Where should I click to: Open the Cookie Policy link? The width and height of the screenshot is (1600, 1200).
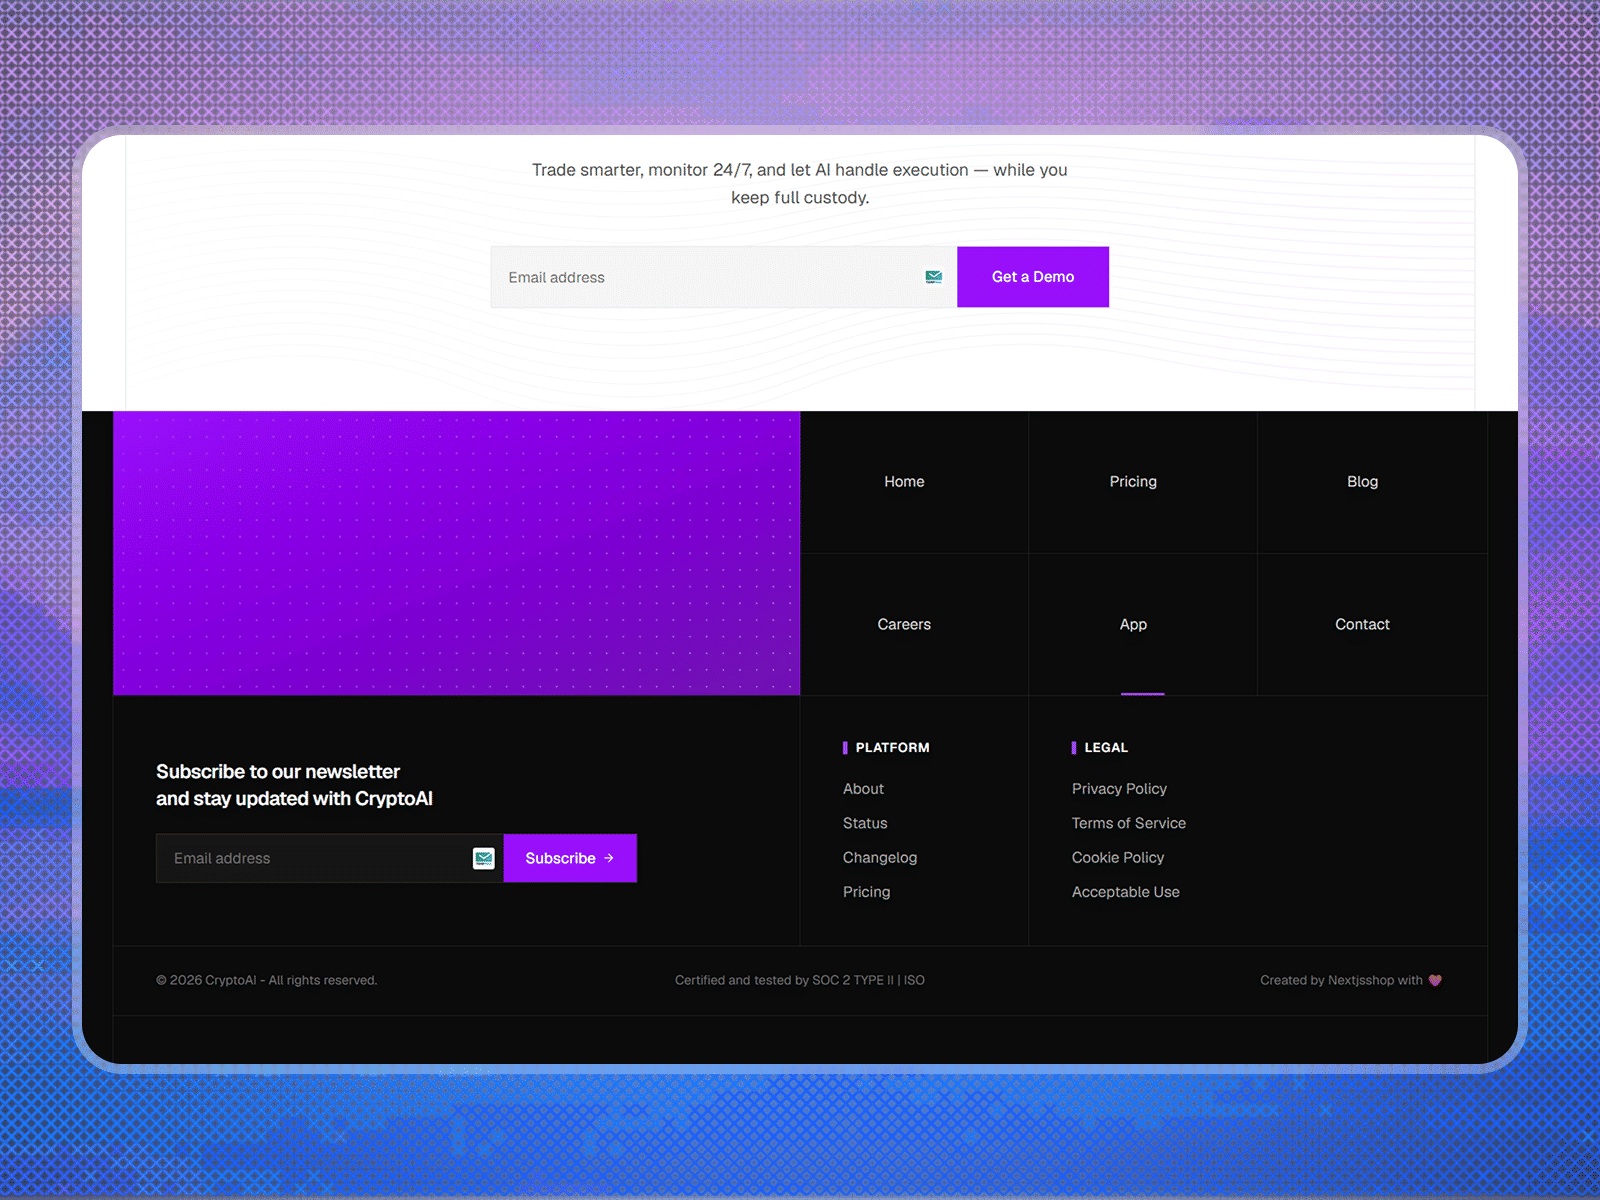click(1118, 858)
